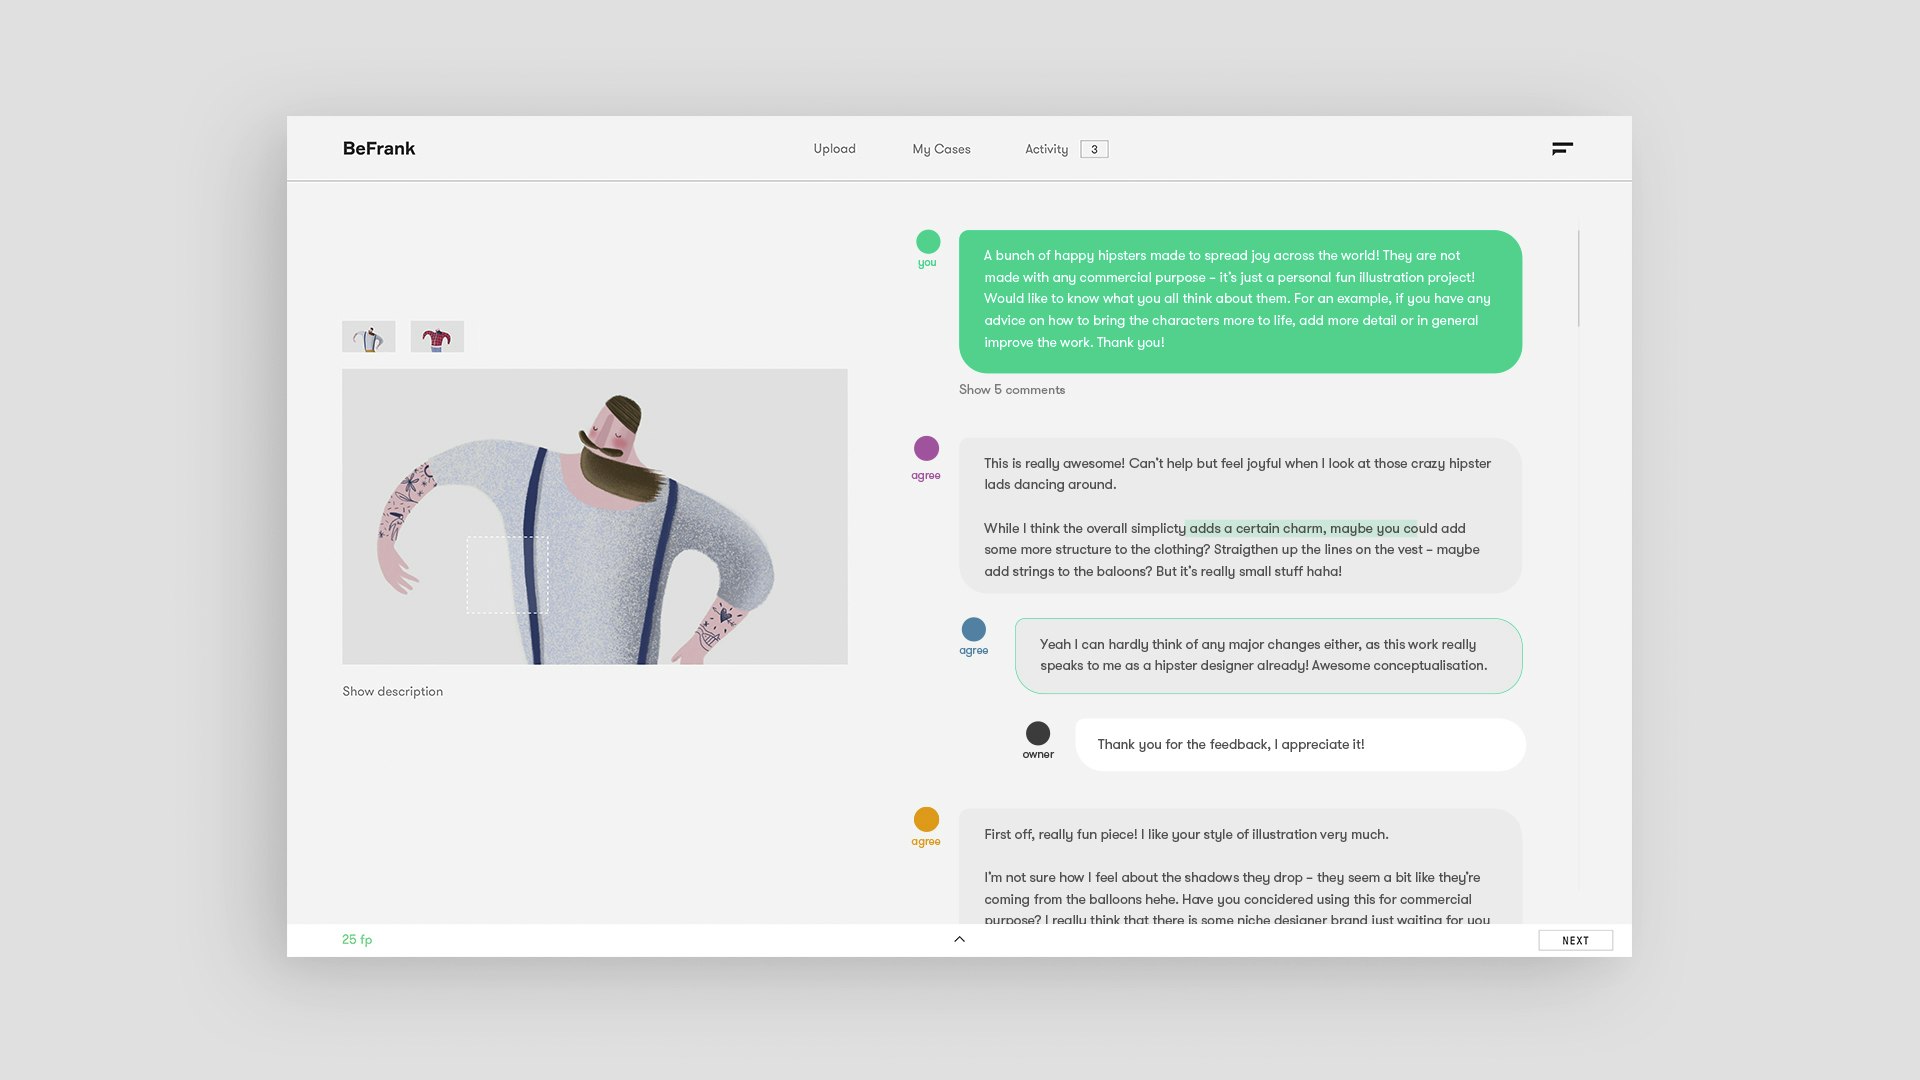This screenshot has width=1920, height=1080.
Task: Open the hamburger menu icon
Action: [x=1562, y=148]
